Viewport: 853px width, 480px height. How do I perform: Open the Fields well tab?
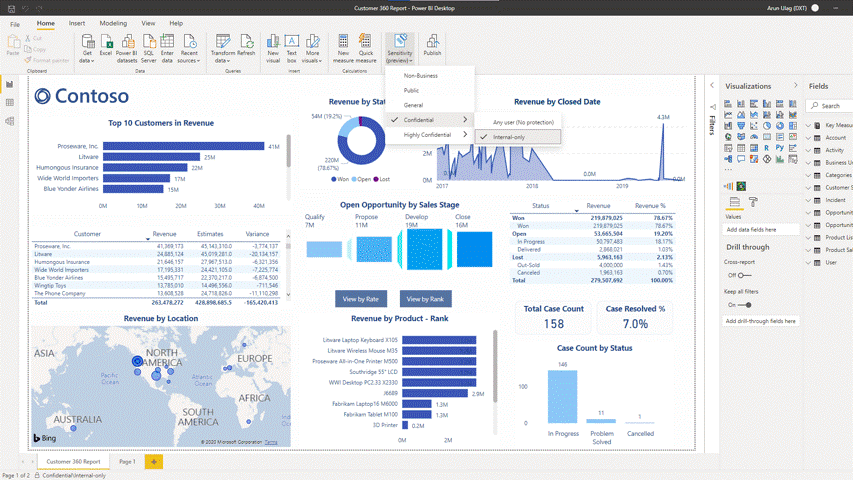point(734,202)
